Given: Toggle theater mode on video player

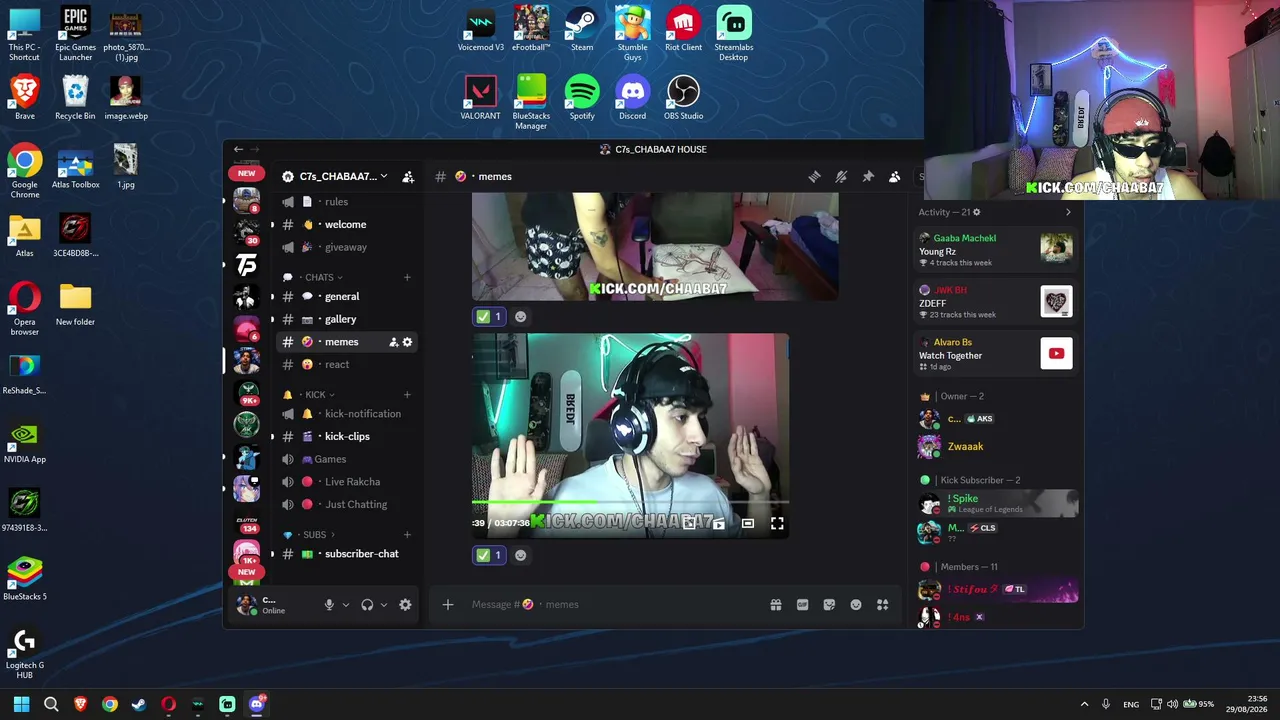Looking at the screenshot, I should pyautogui.click(x=747, y=523).
